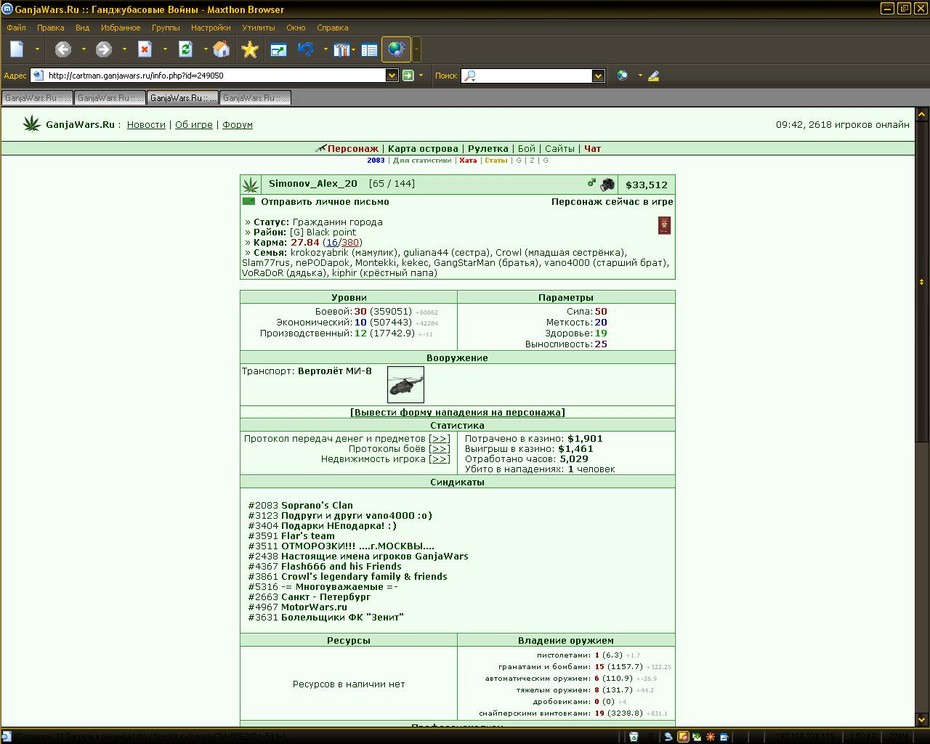Click the green Go button by address bar
This screenshot has width=930, height=744.
coord(408,75)
